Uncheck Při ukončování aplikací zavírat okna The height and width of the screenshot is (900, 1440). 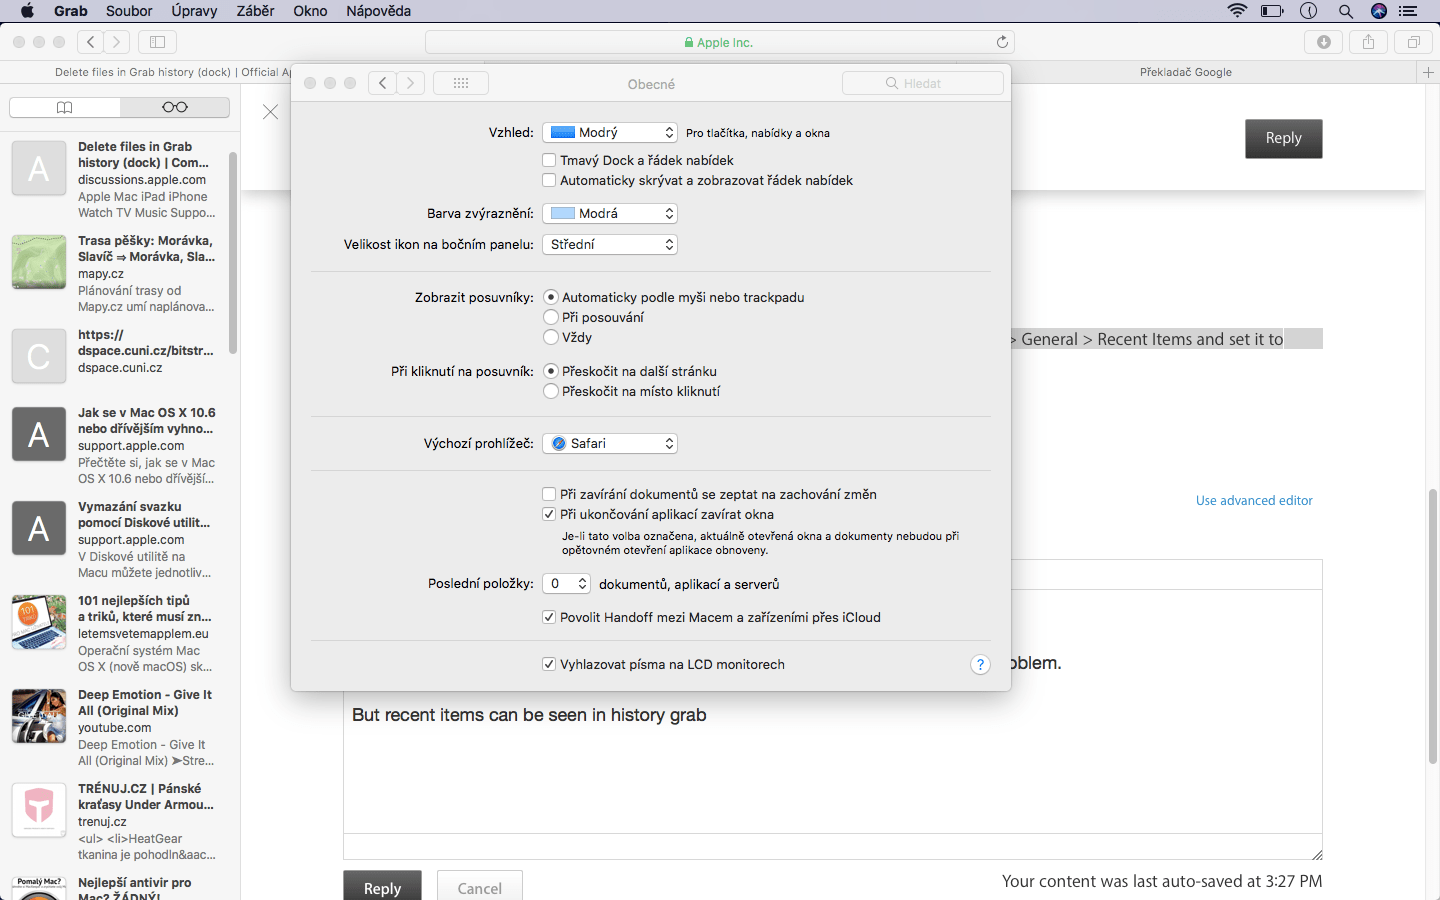pyautogui.click(x=549, y=514)
